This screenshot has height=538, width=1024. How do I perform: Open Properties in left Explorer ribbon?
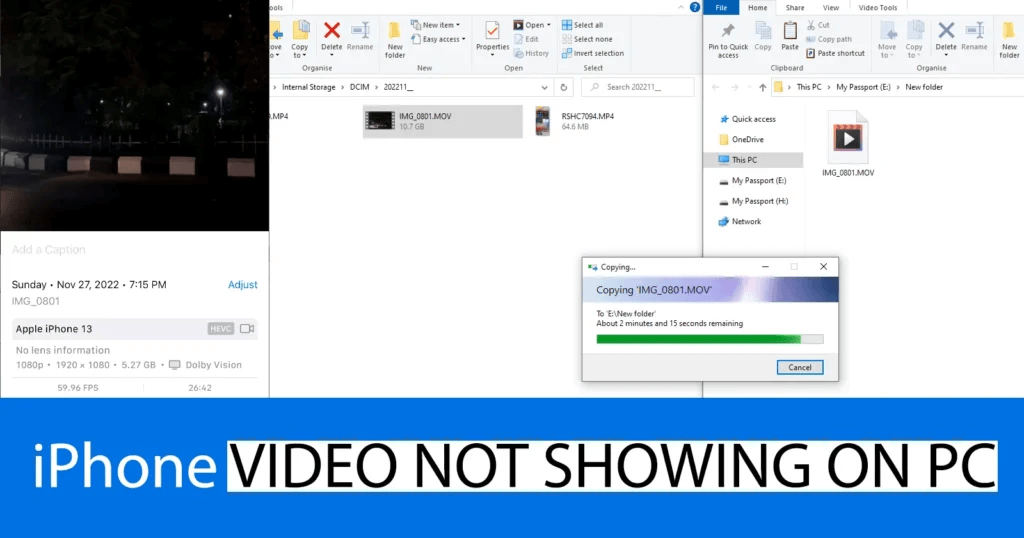492,38
